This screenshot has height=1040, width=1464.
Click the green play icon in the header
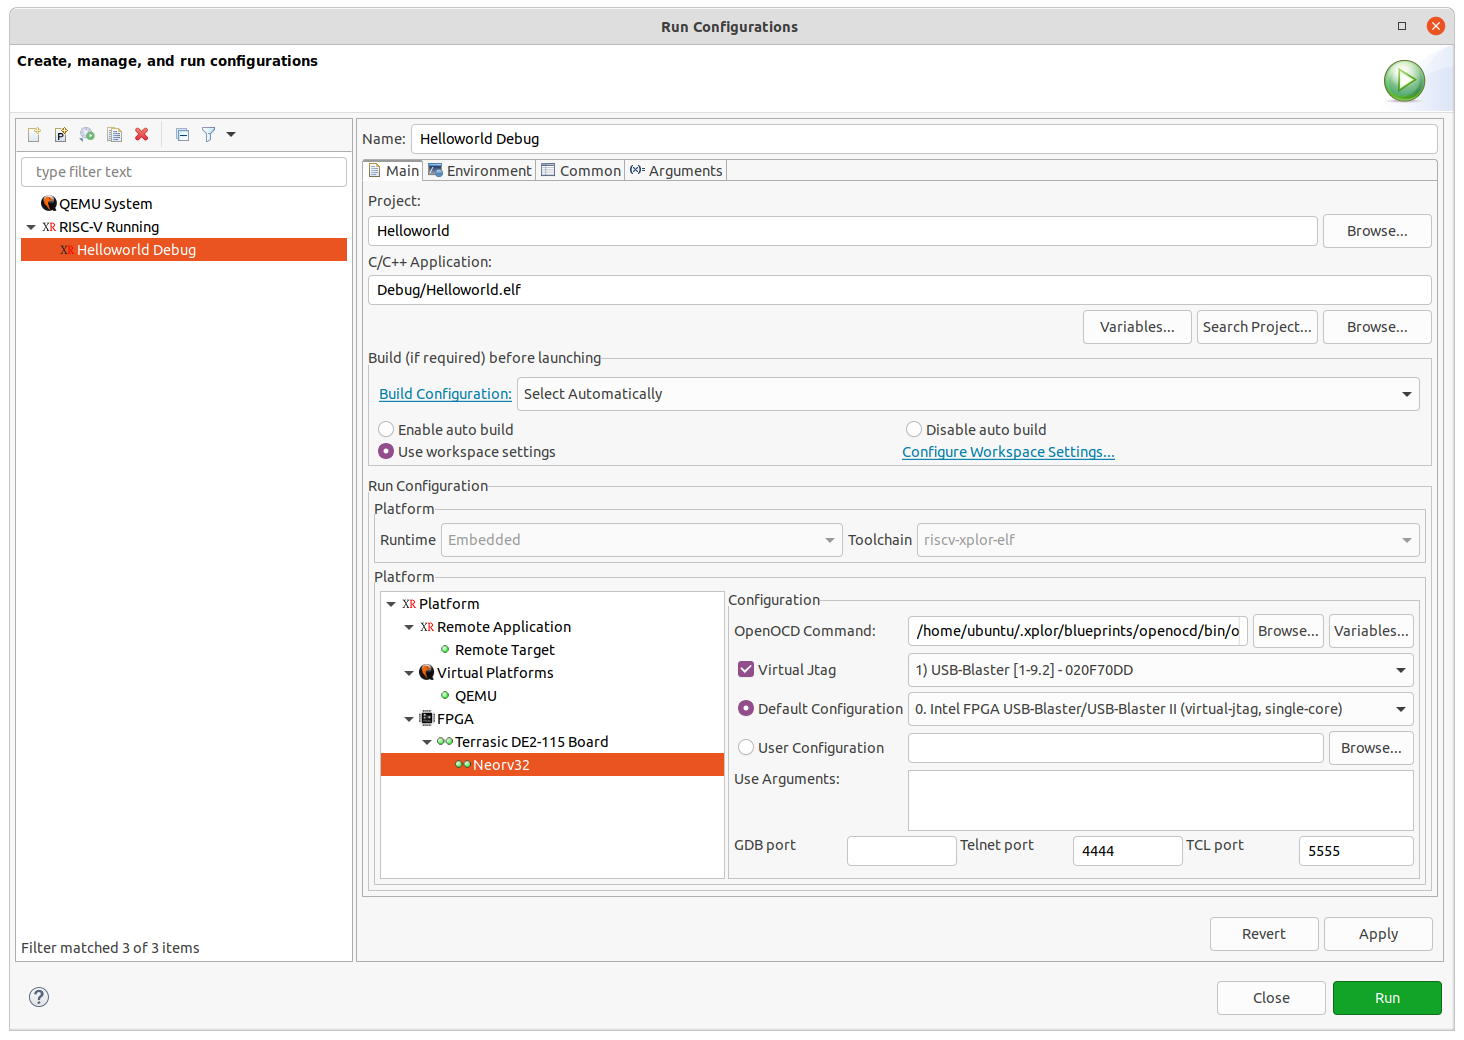click(x=1405, y=81)
